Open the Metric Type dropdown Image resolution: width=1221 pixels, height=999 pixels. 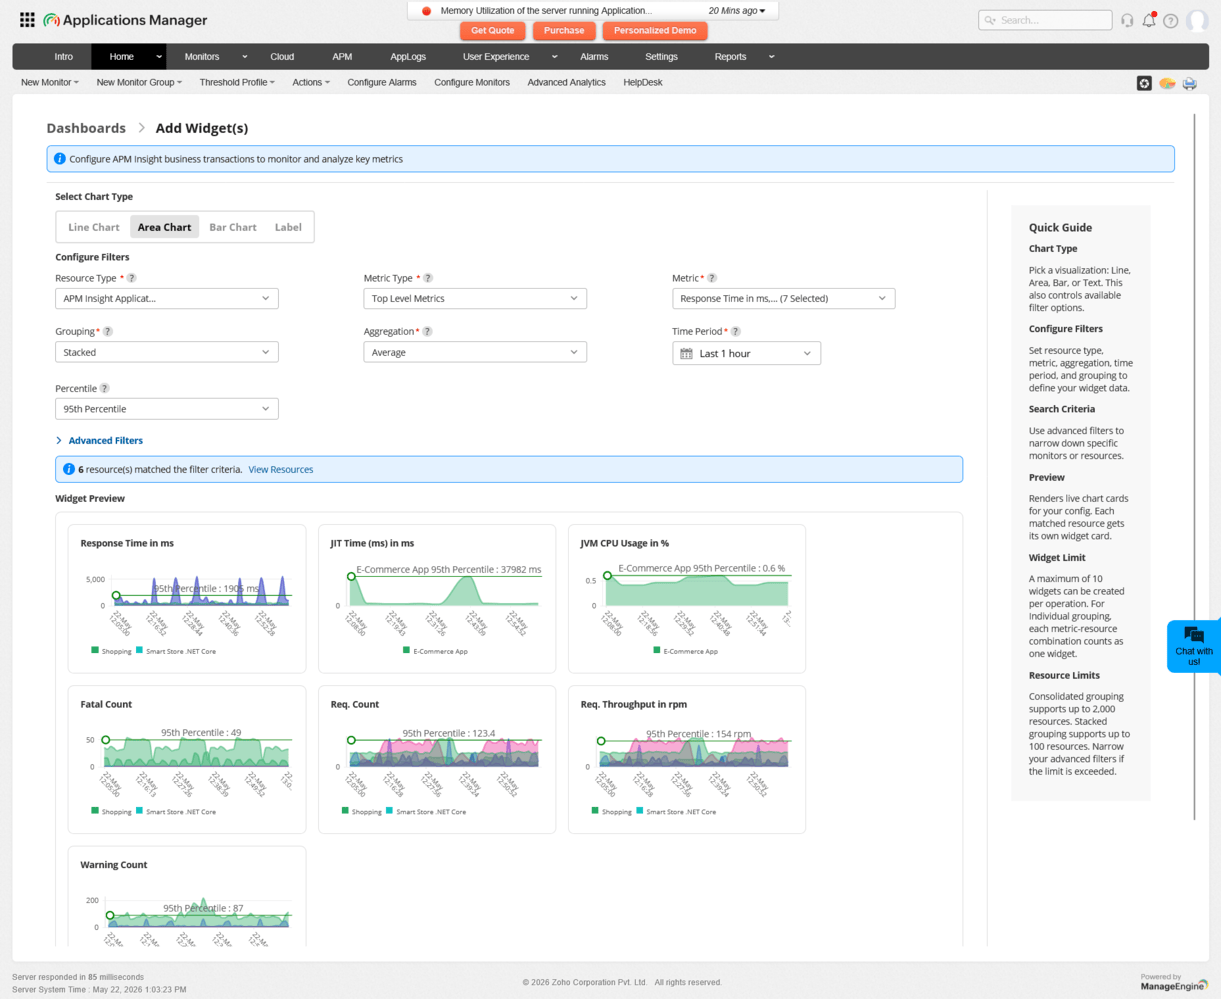tap(475, 298)
